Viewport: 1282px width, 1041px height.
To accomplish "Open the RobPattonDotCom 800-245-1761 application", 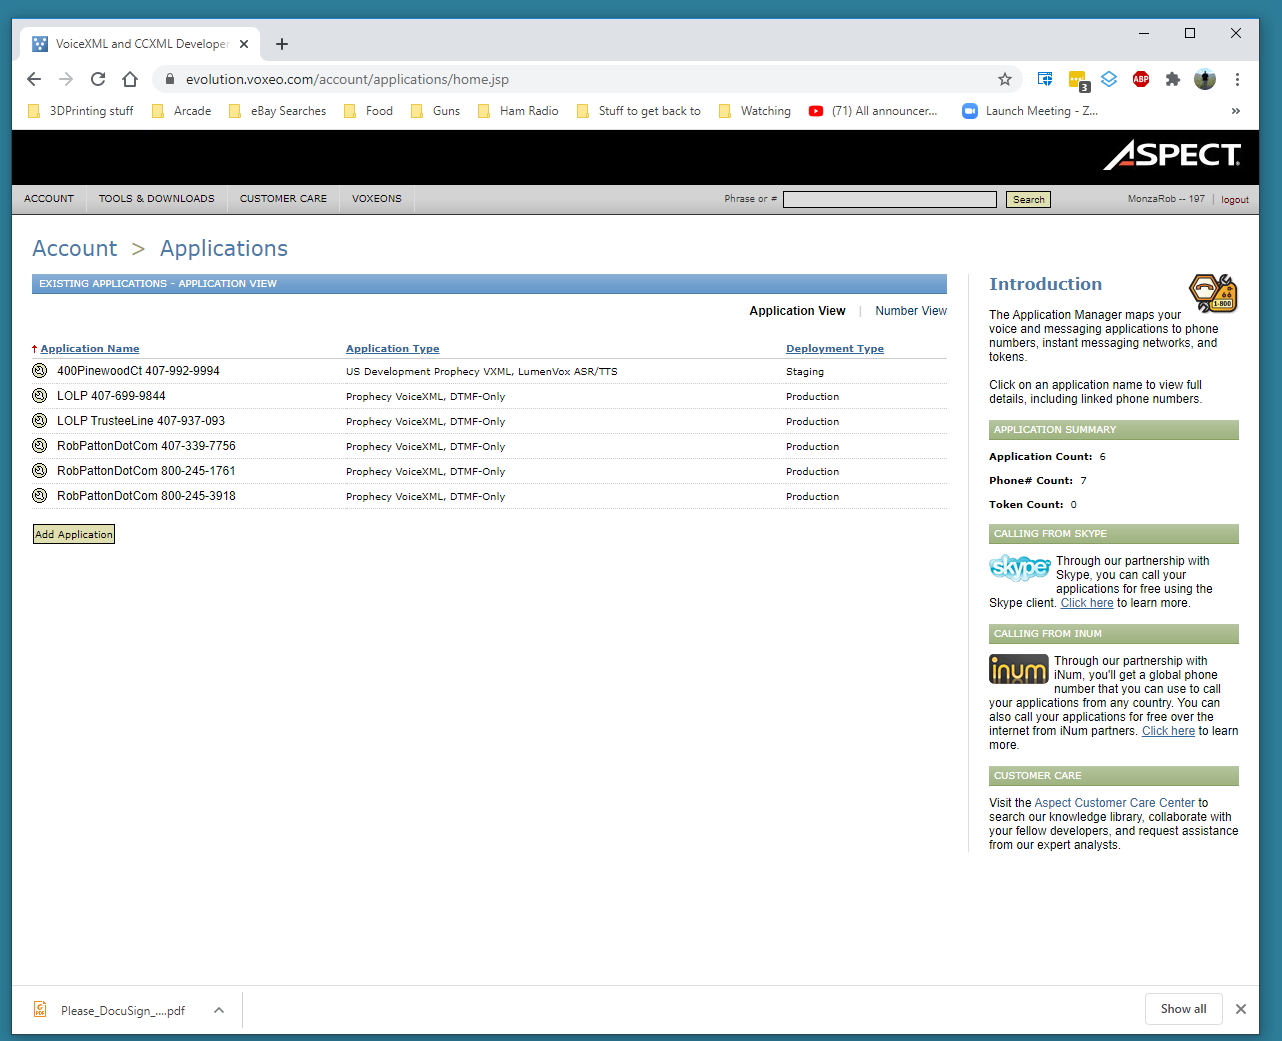I will click(x=146, y=471).
